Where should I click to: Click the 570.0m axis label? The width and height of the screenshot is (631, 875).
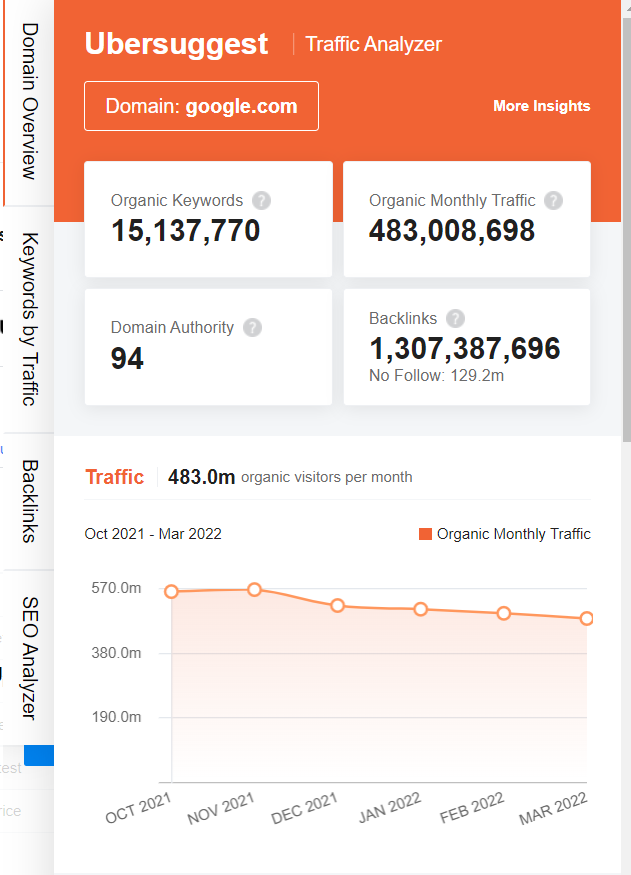pos(116,588)
